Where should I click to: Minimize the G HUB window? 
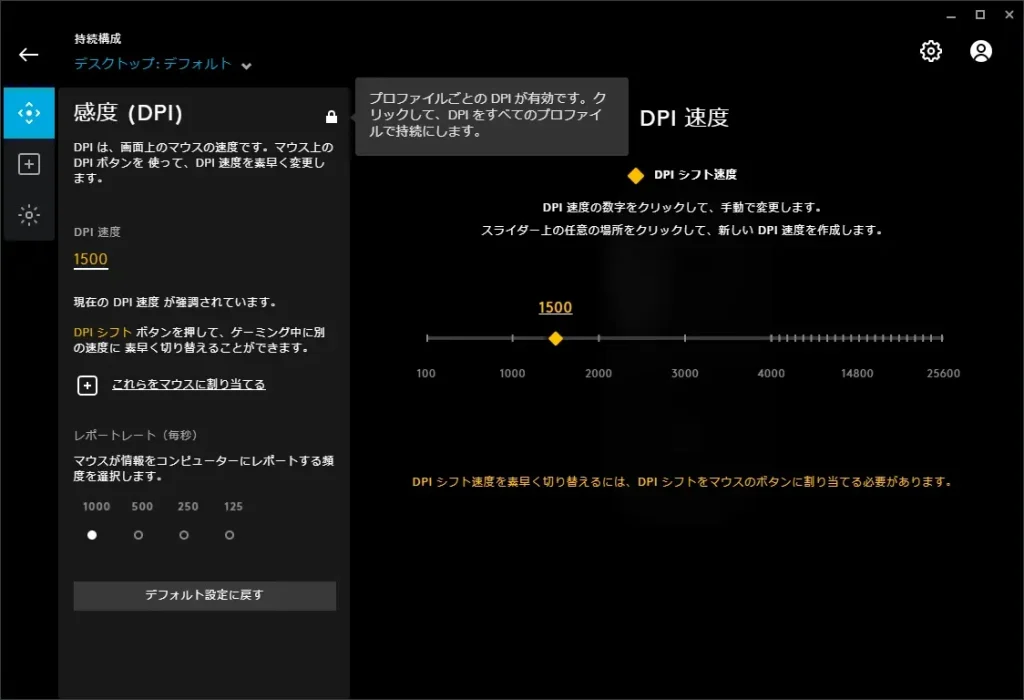[x=951, y=15]
